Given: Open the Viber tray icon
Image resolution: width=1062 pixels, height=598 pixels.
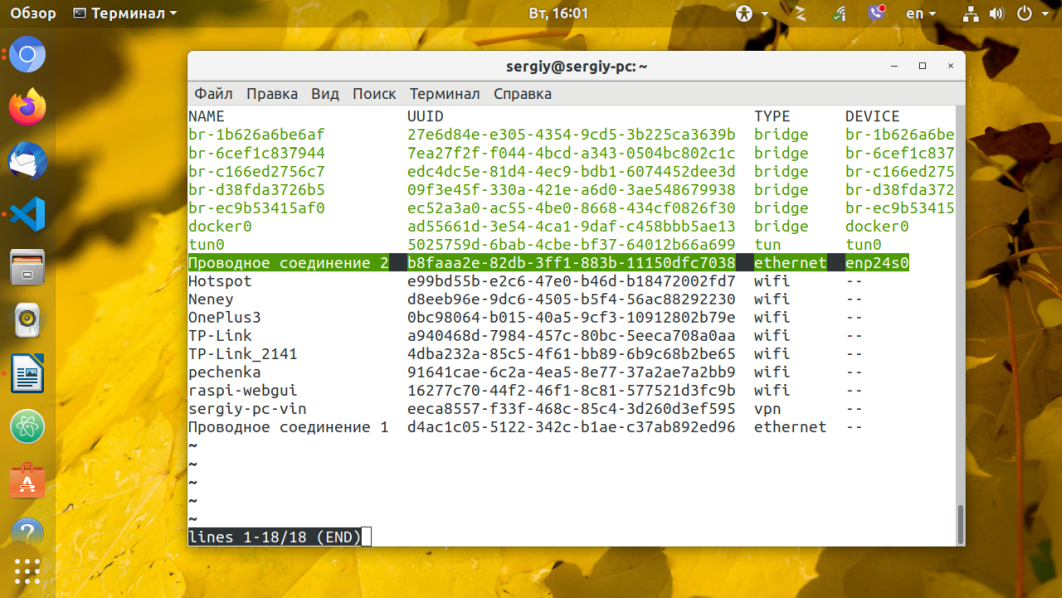Looking at the screenshot, I should coord(876,13).
